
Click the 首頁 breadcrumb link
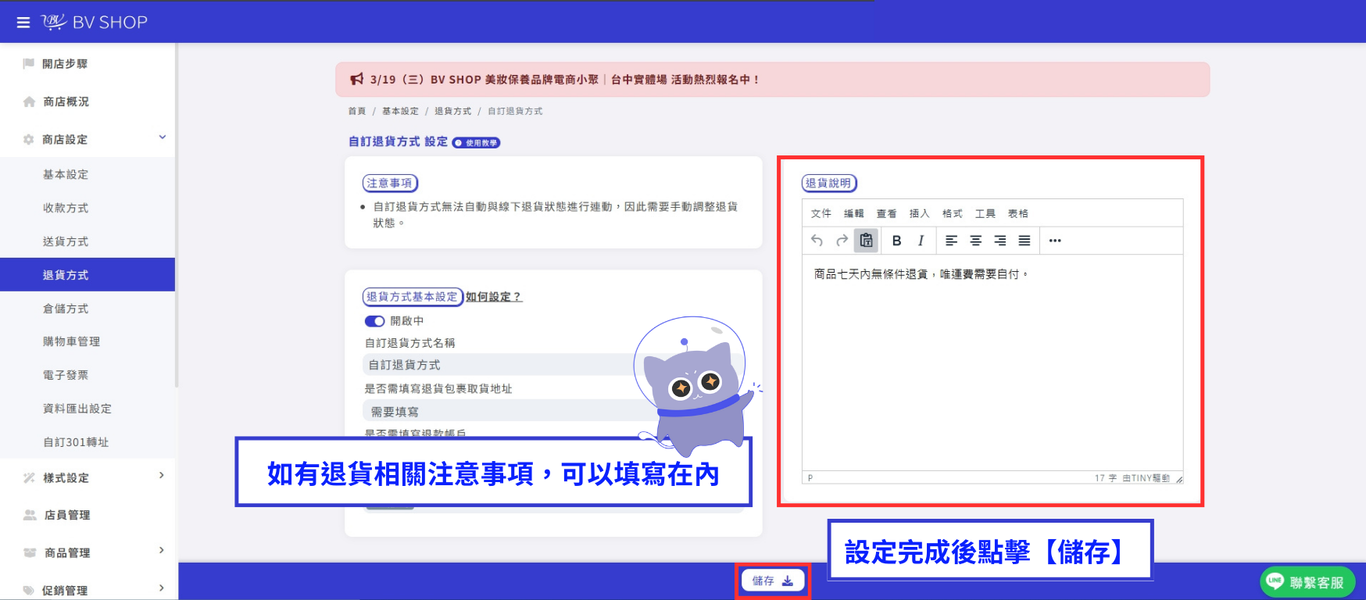click(x=357, y=111)
